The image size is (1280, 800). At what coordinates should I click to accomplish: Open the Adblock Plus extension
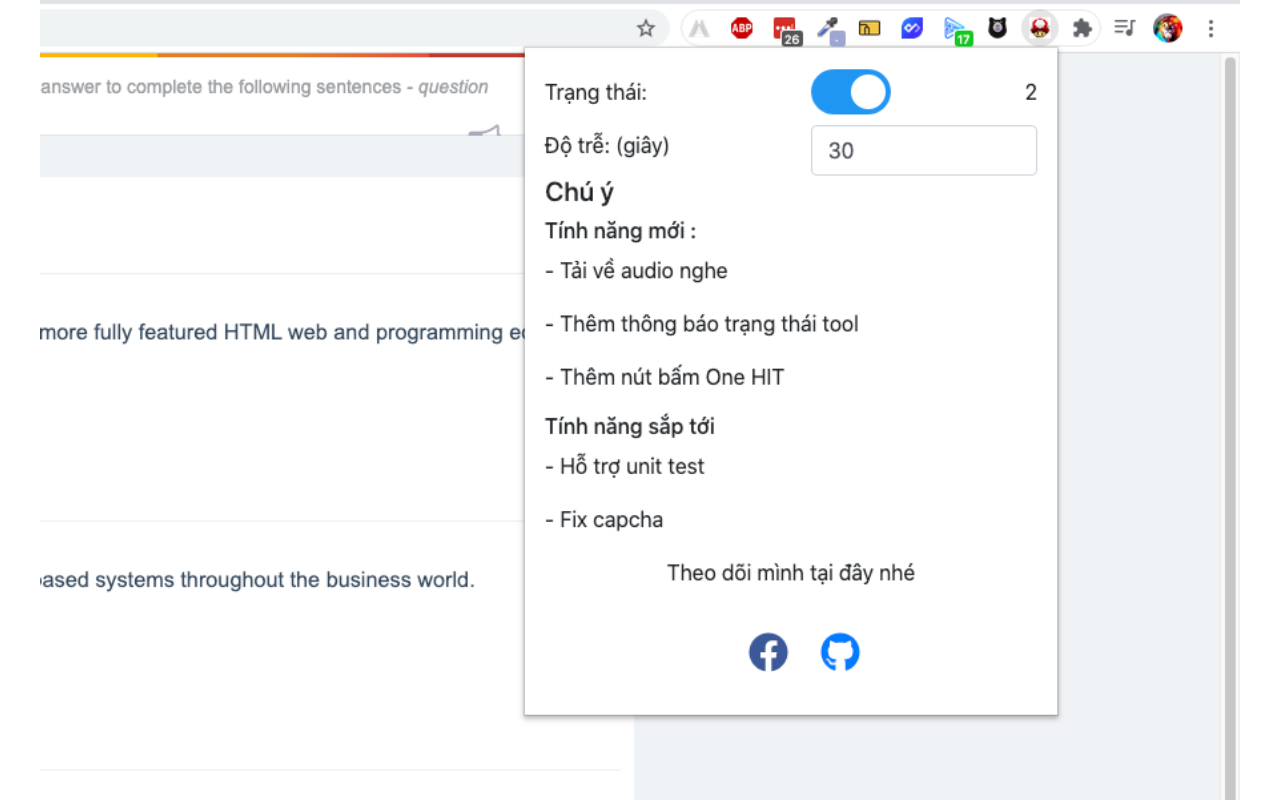(x=741, y=28)
